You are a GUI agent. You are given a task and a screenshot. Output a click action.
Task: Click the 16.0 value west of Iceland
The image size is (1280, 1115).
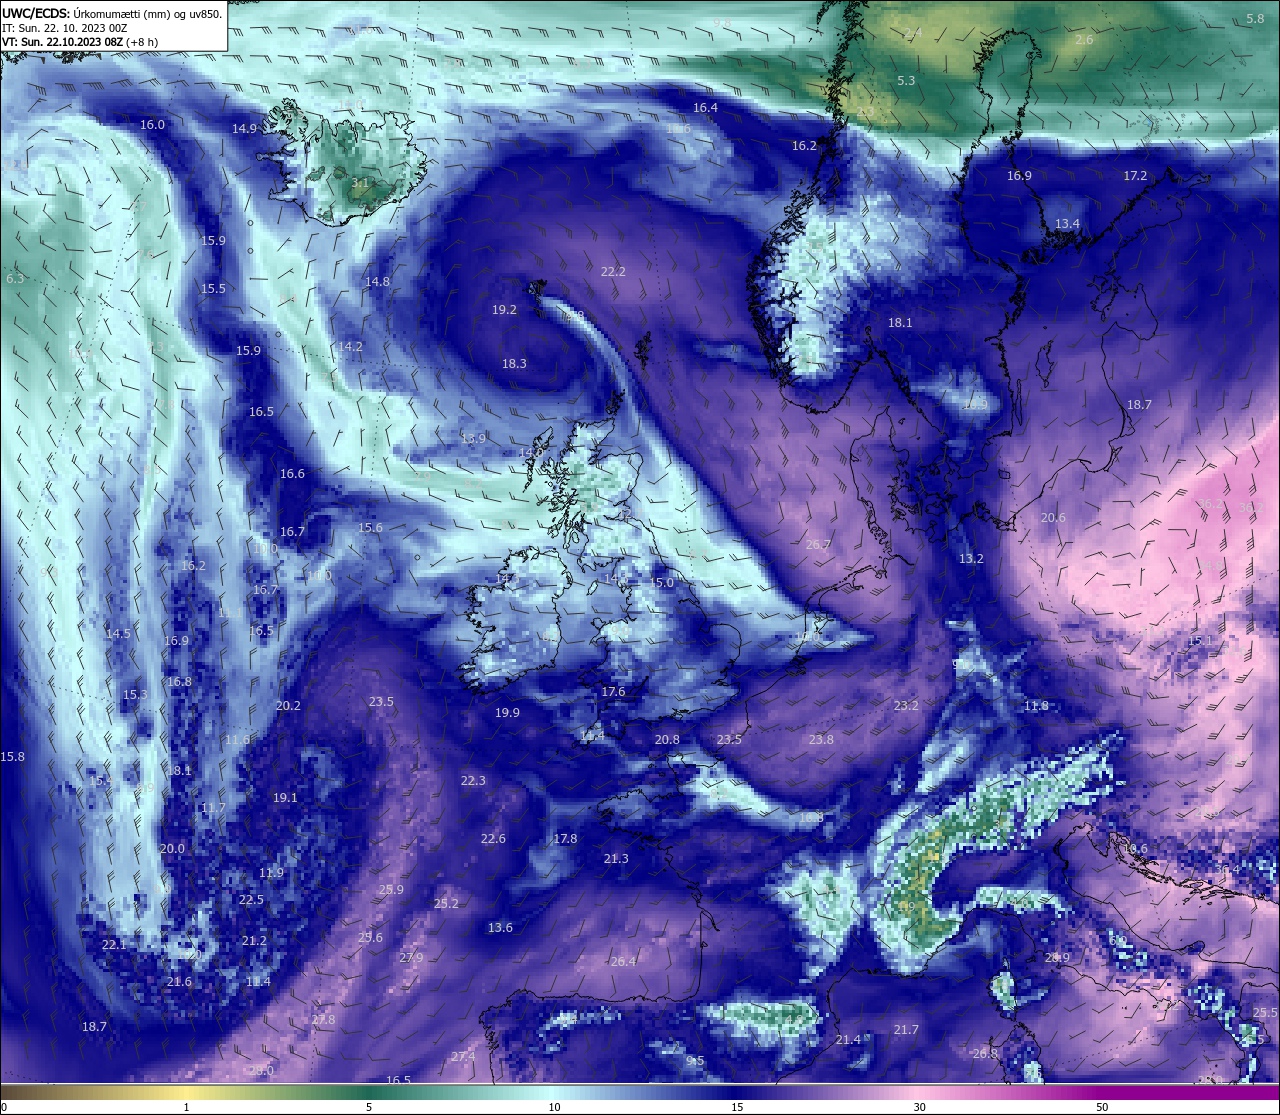(152, 125)
